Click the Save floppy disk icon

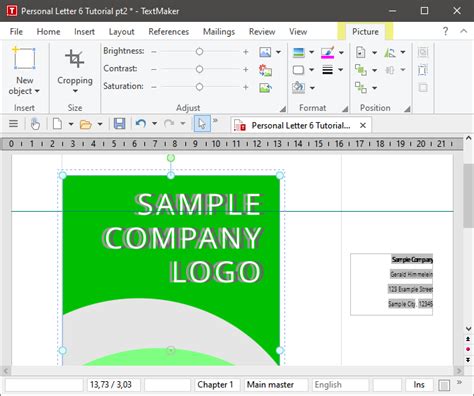[119, 124]
